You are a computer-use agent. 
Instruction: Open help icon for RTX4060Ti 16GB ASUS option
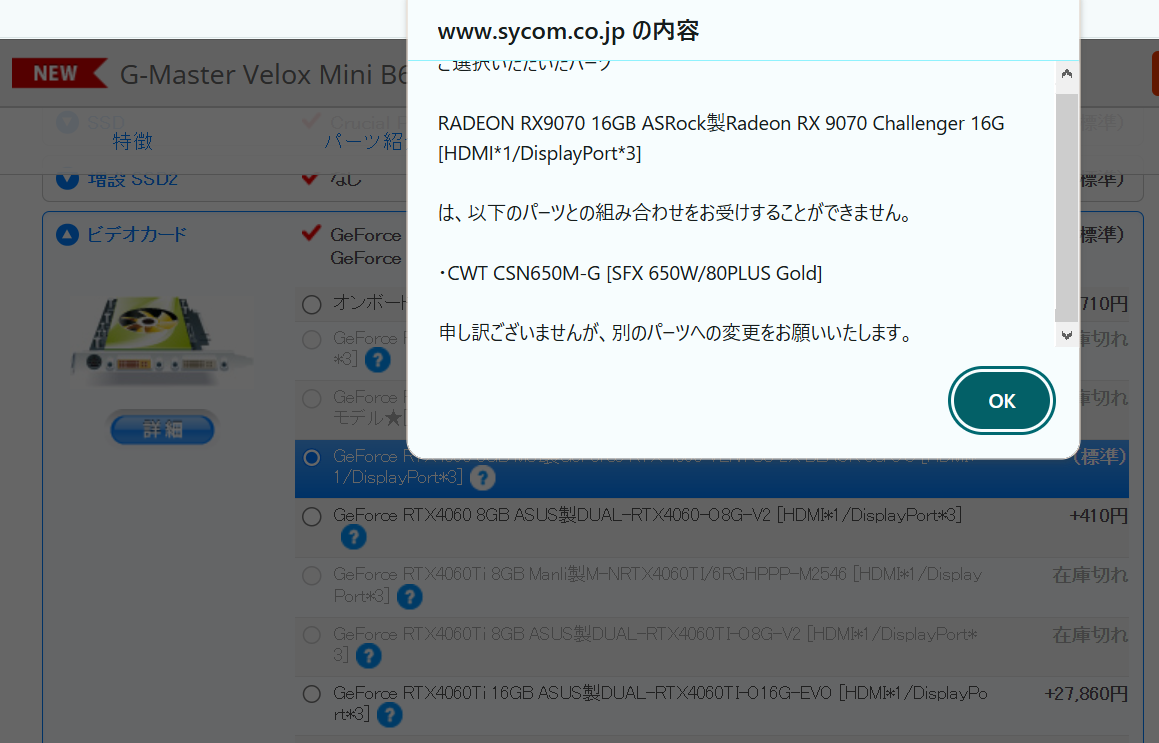[389, 714]
